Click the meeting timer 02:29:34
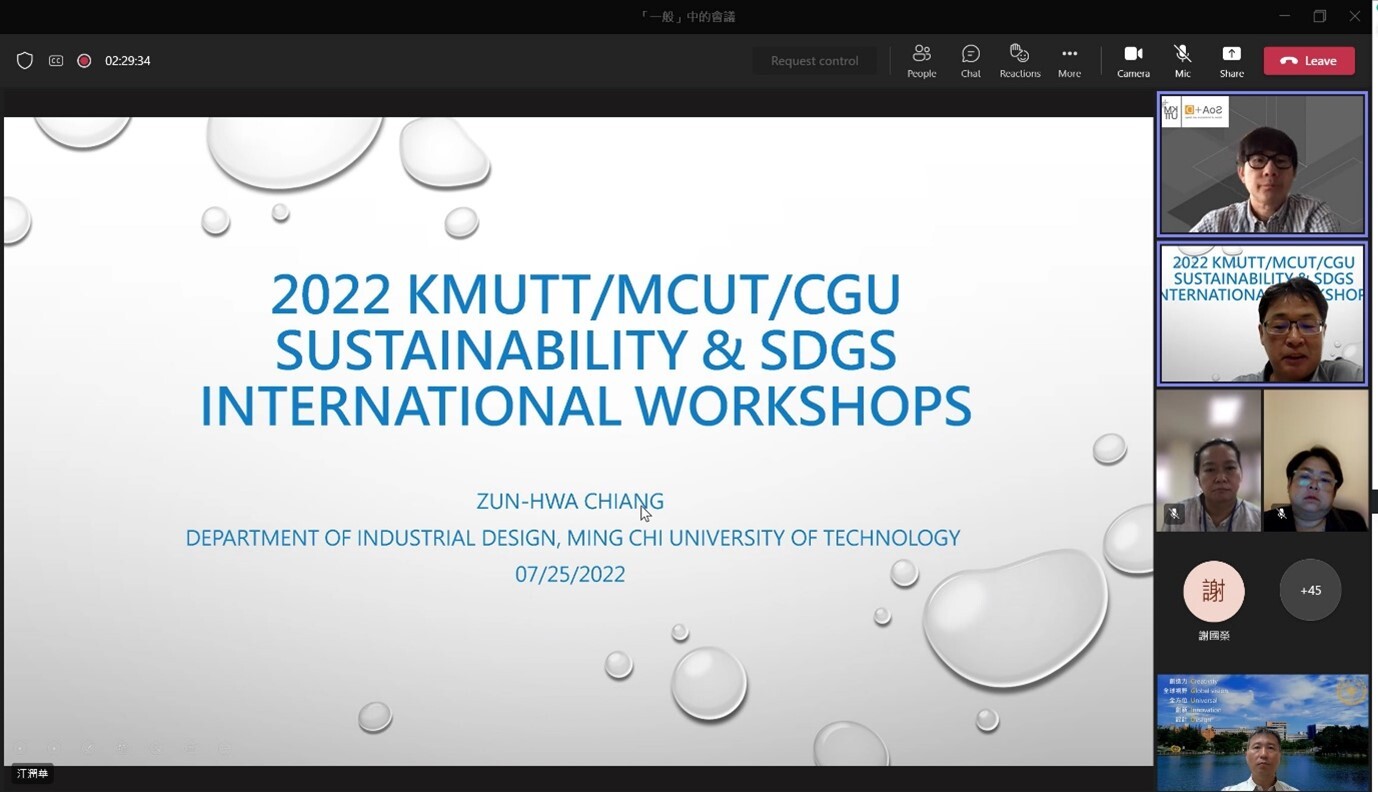This screenshot has height=792, width=1378. point(129,60)
